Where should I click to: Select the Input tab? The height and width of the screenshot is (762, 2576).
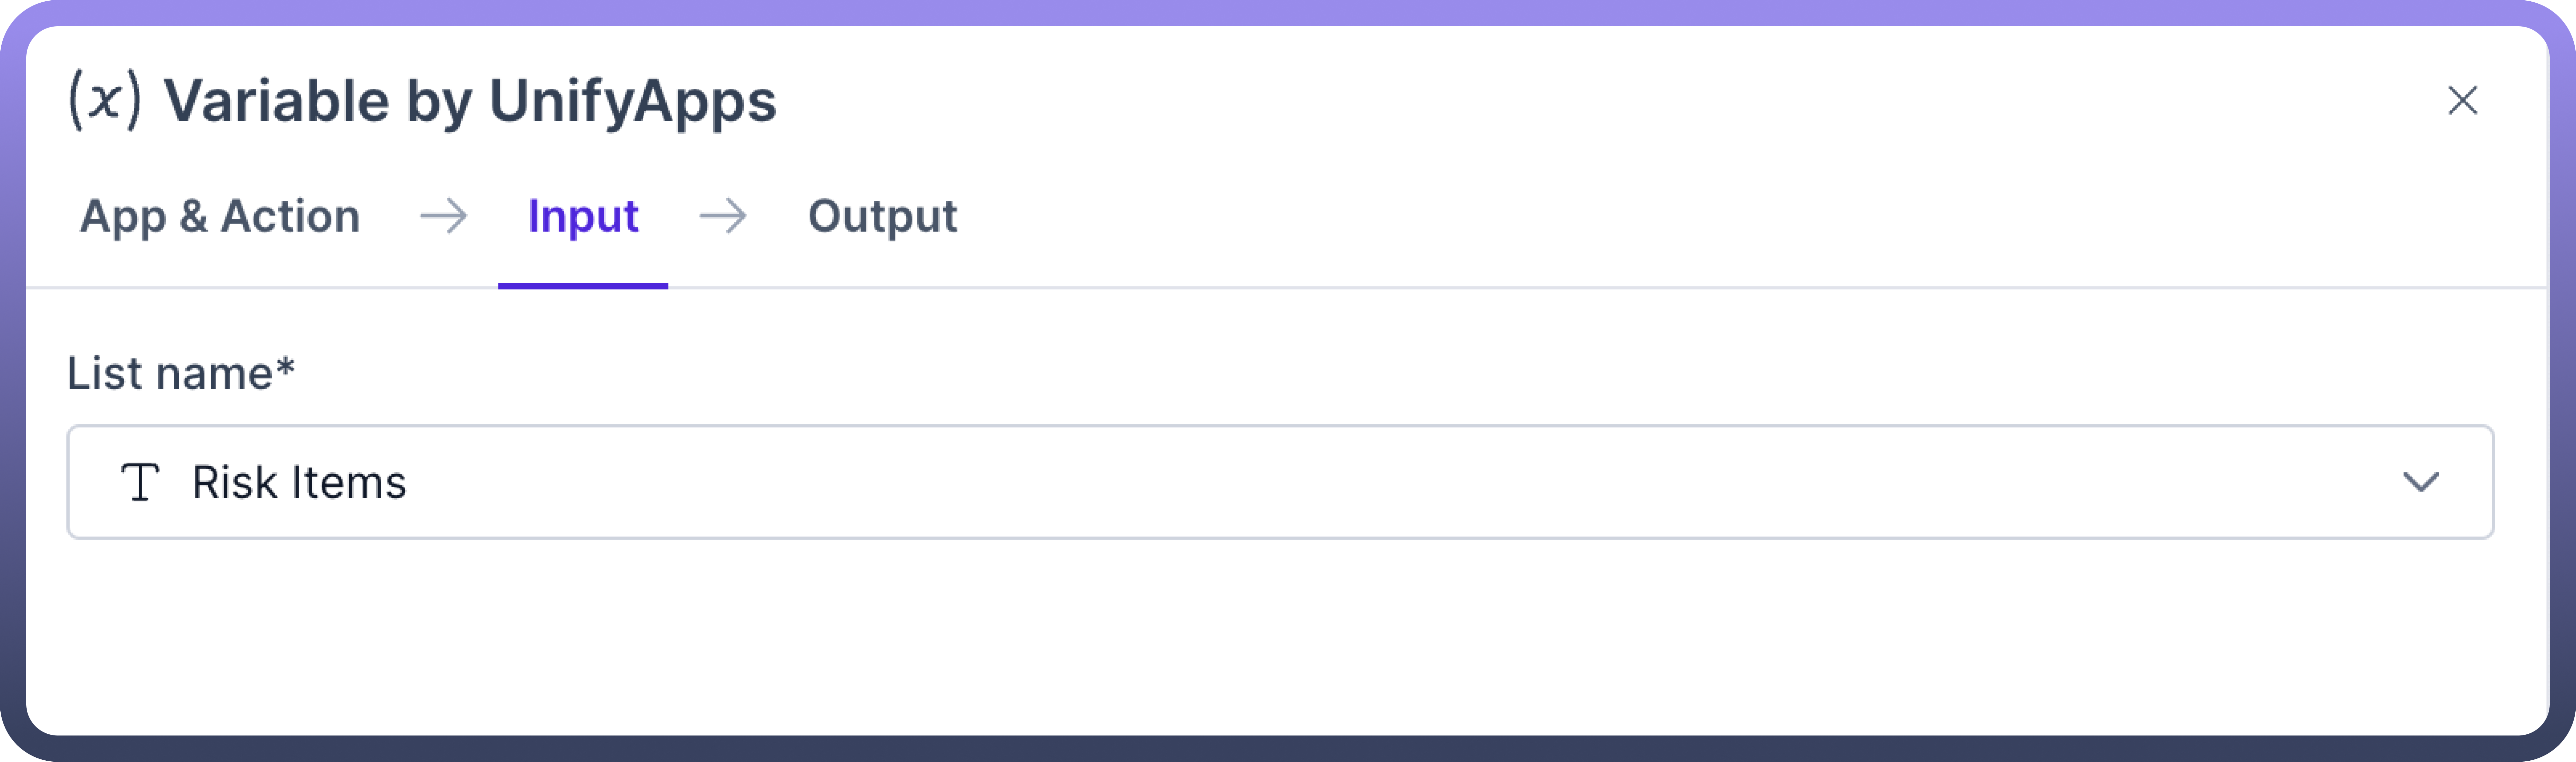coord(583,216)
